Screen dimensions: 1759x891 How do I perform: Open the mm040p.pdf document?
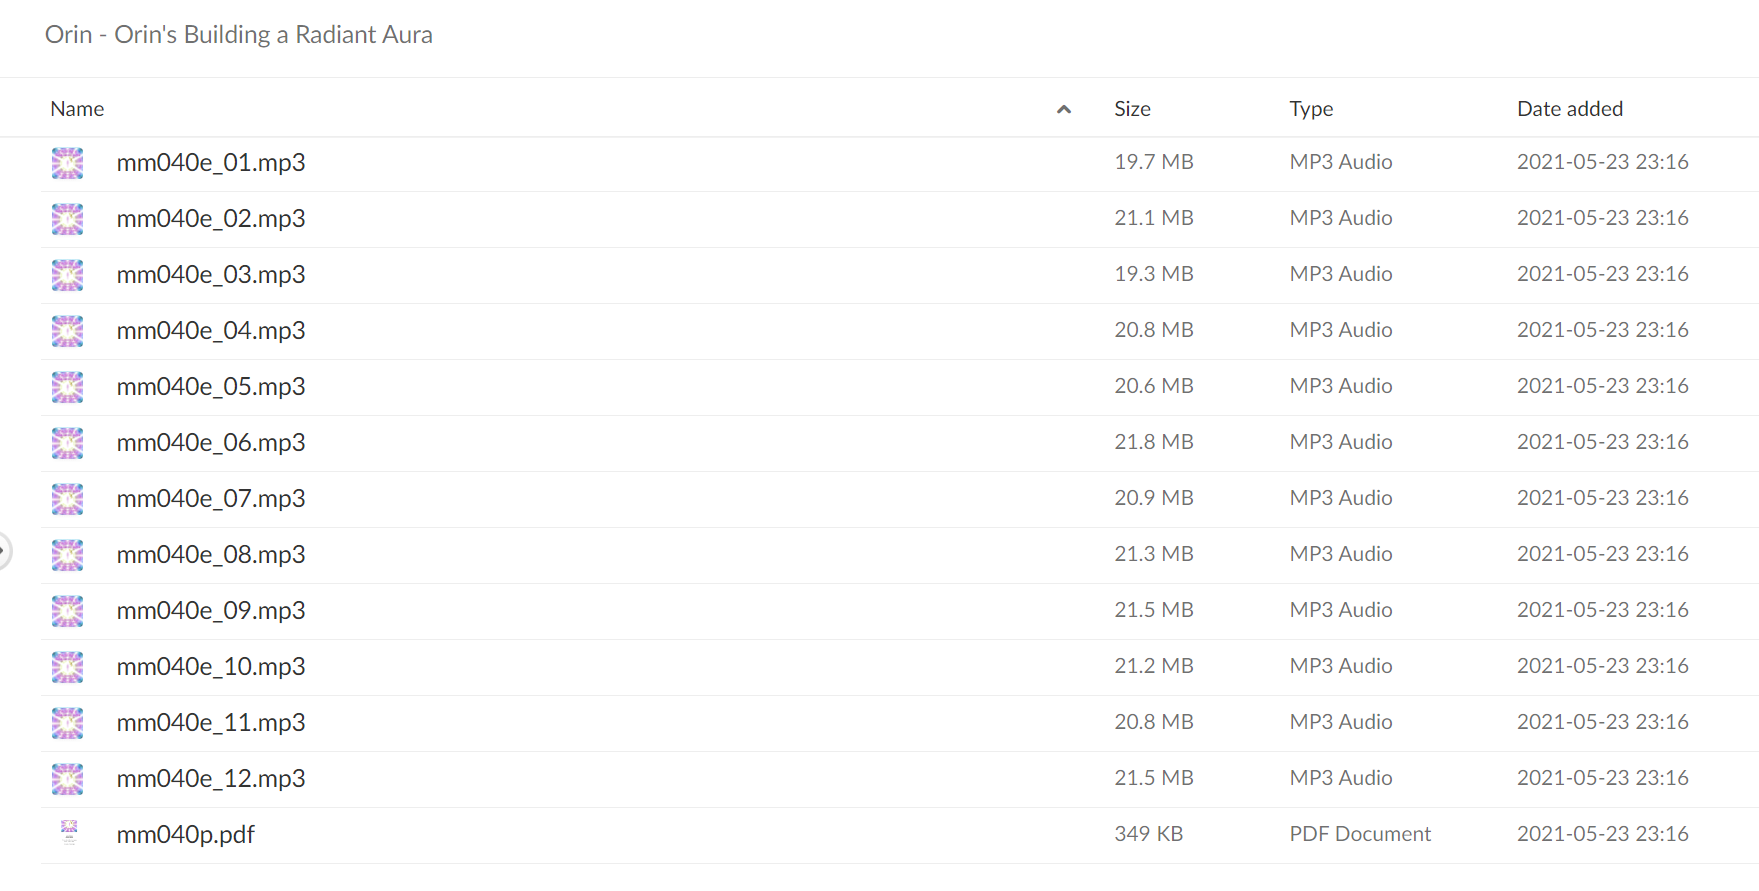(186, 835)
